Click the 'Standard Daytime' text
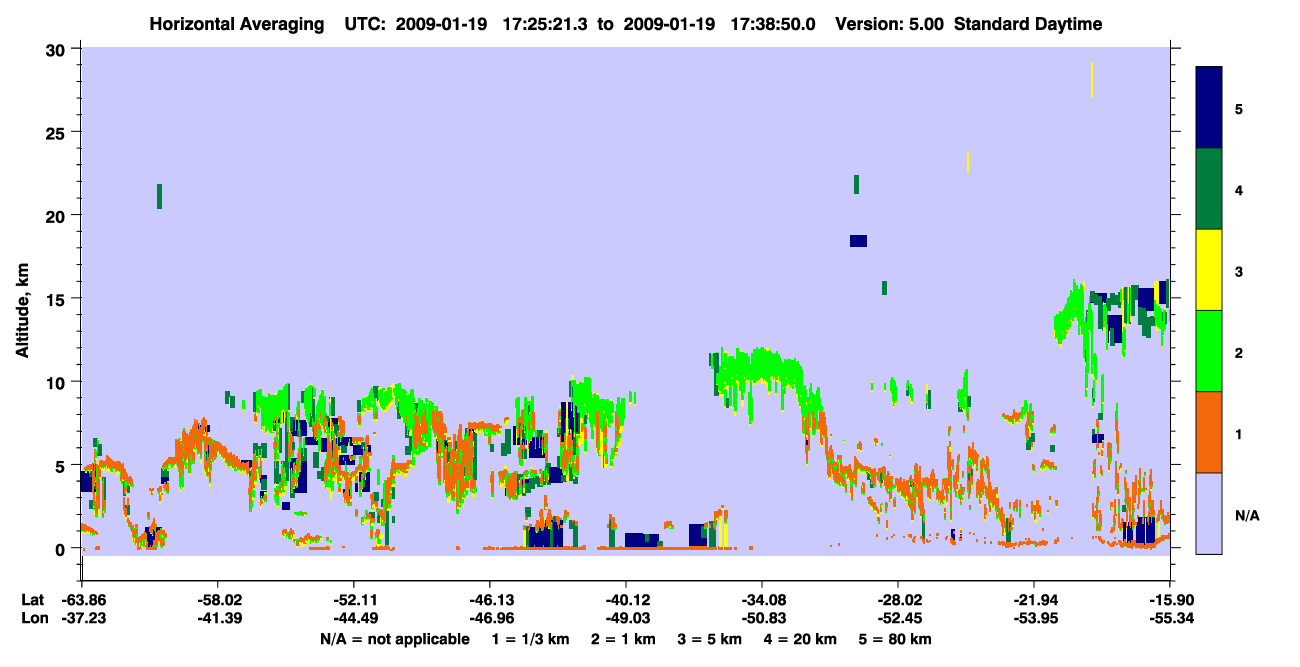 click(x=1028, y=24)
